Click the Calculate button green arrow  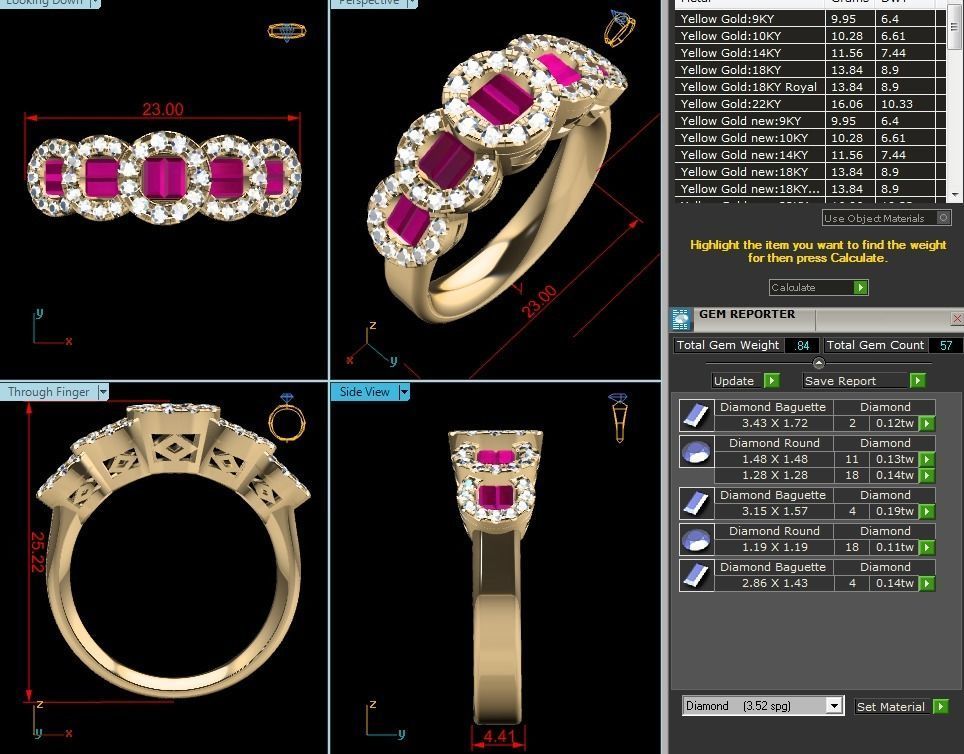[861, 287]
